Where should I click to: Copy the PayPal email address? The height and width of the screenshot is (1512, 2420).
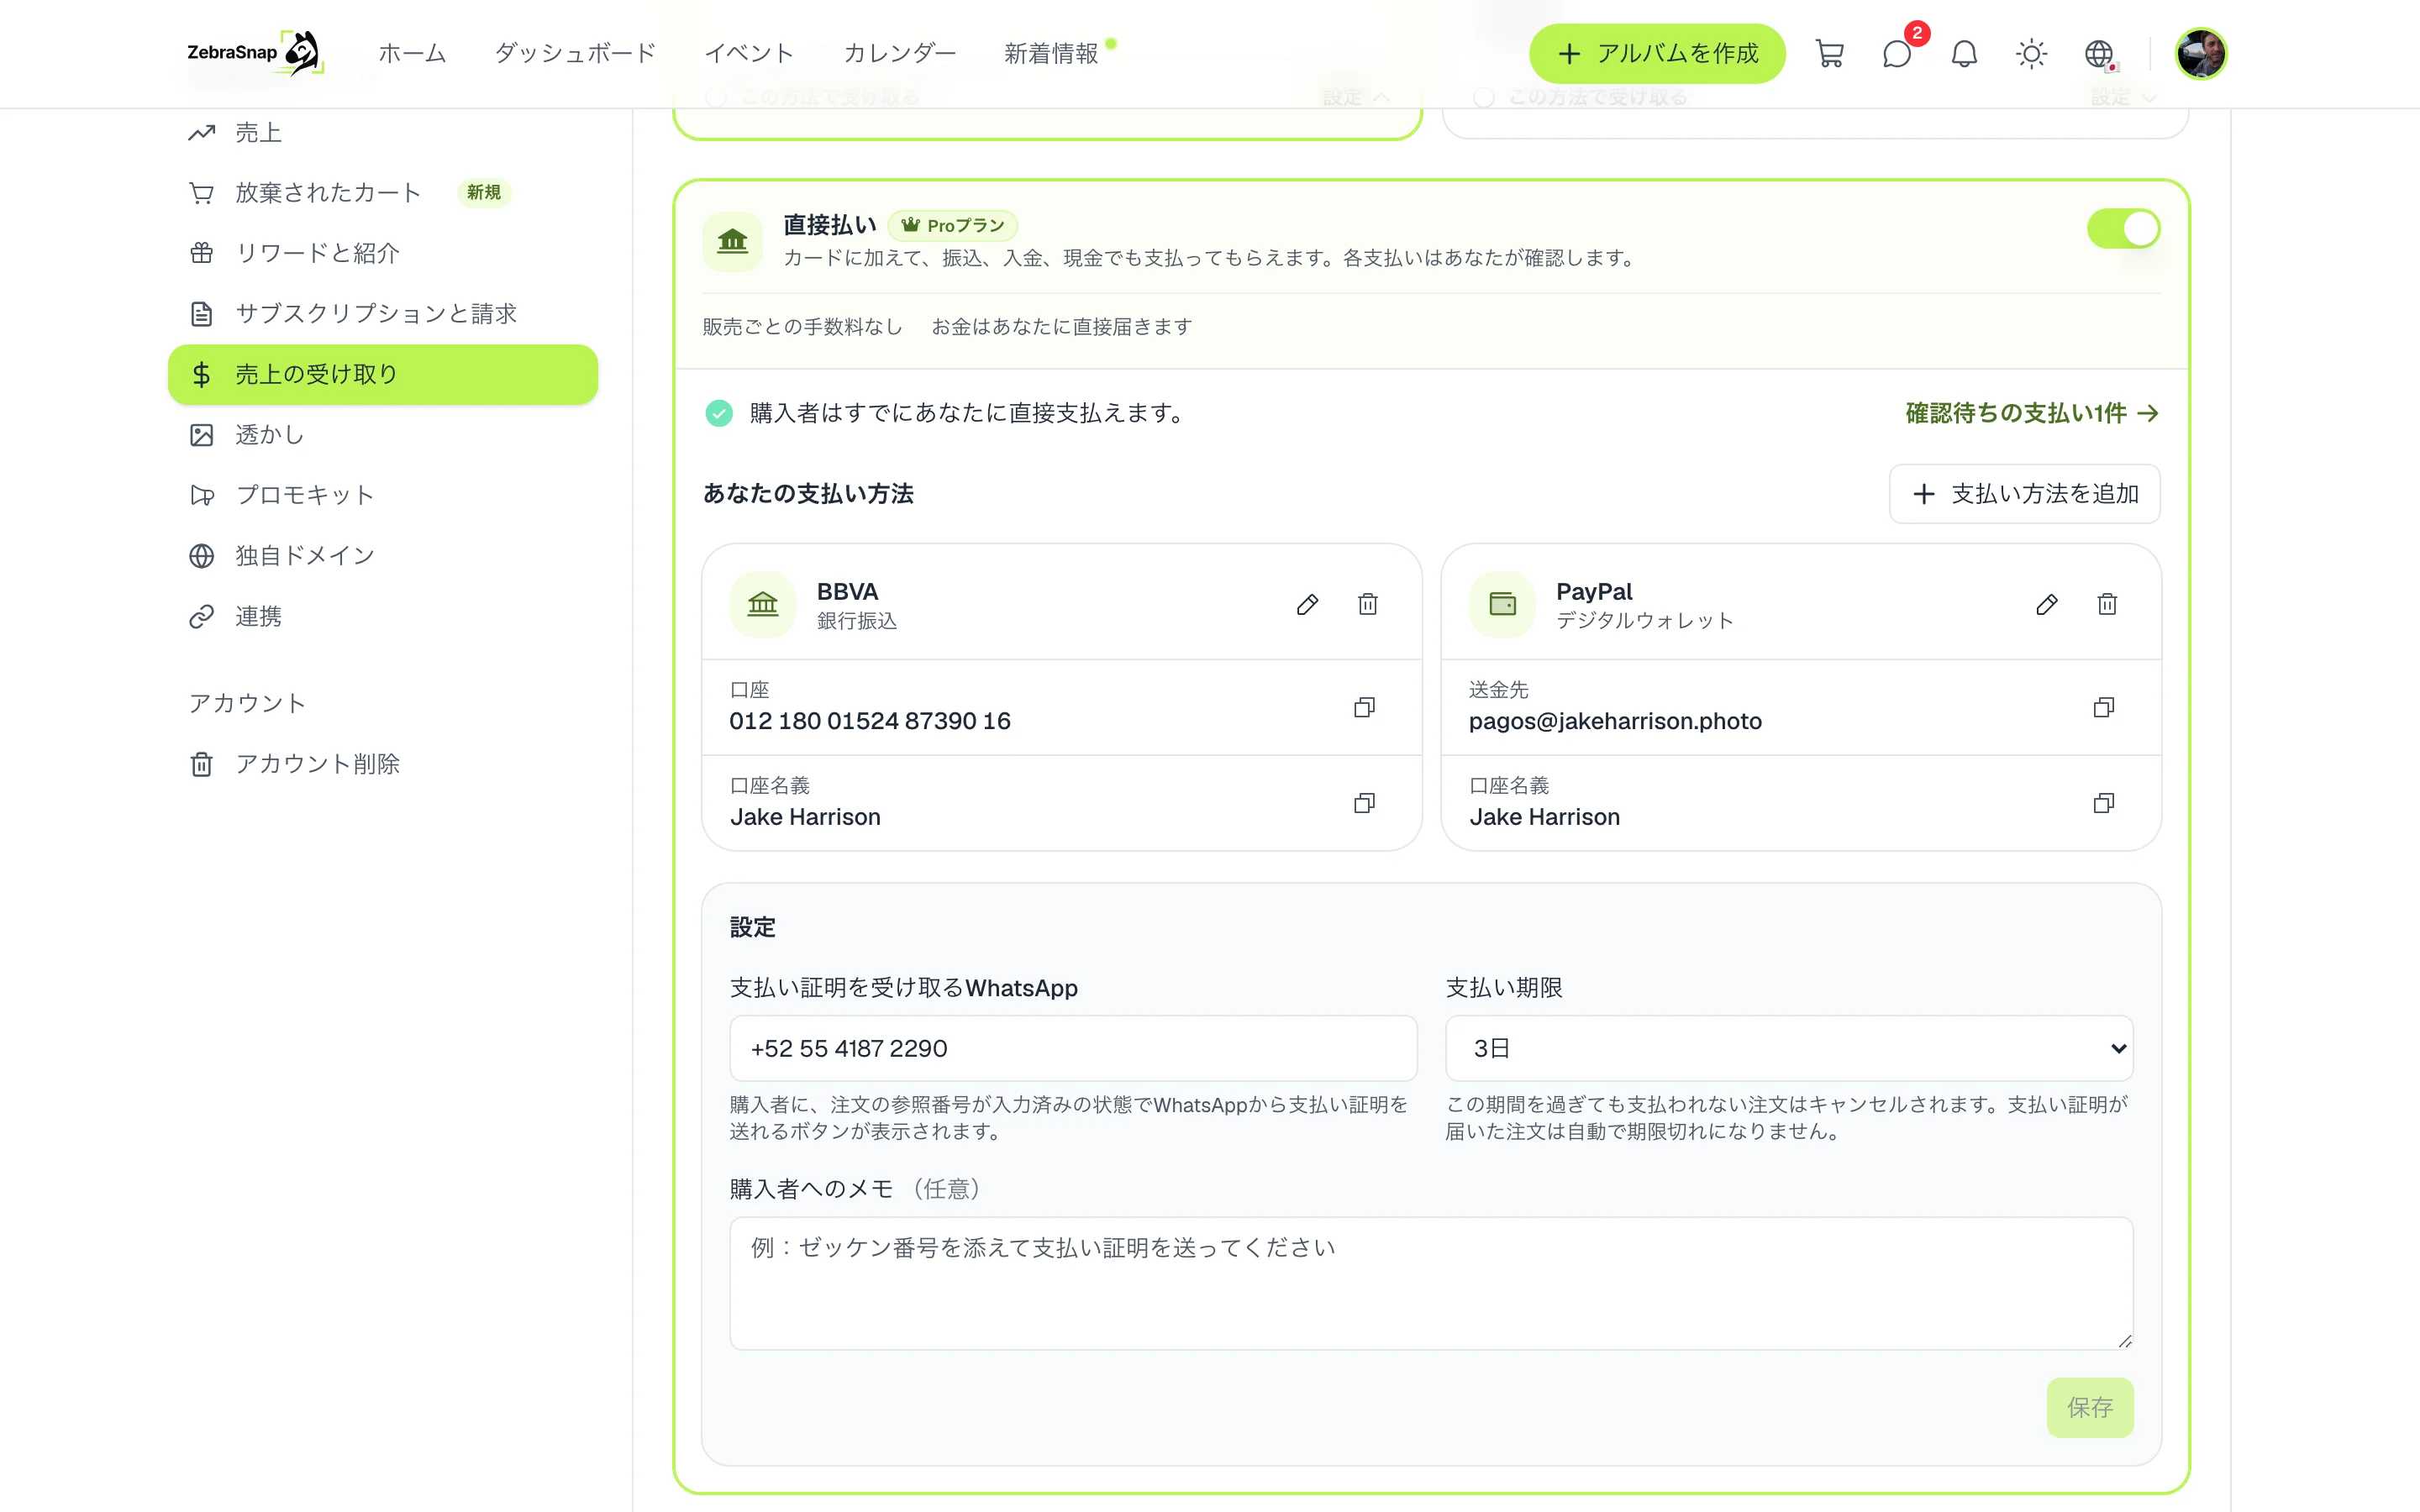(2104, 707)
